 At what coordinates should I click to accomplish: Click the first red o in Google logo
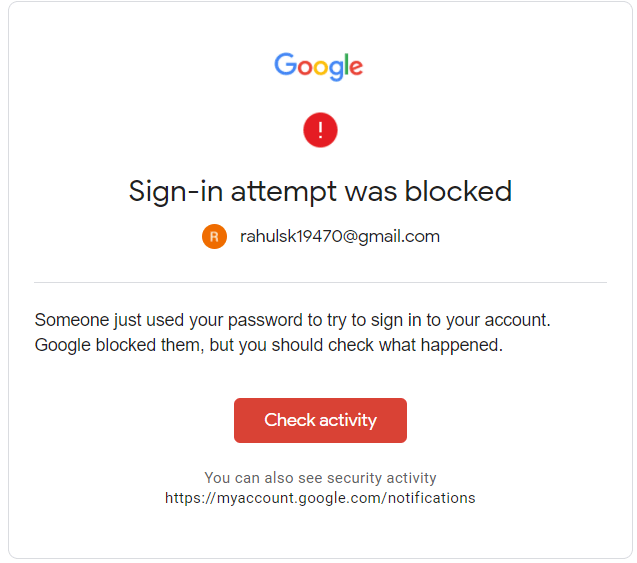tap(304, 69)
